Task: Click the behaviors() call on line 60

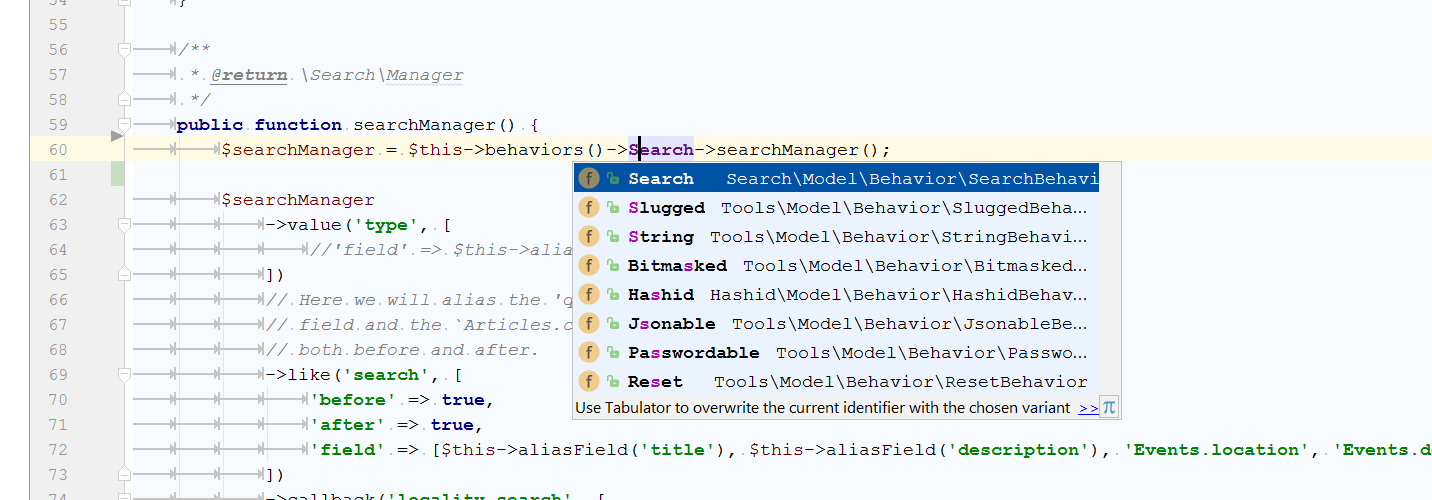Action: [545, 150]
